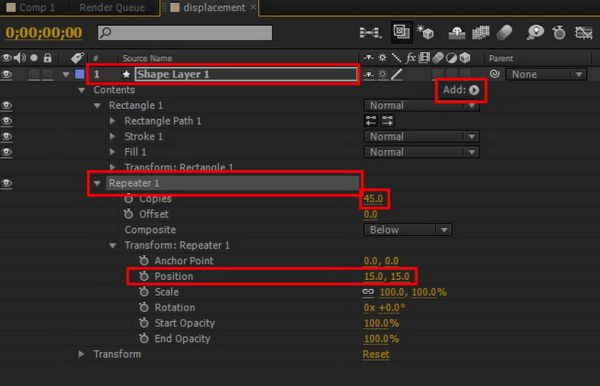Click the Brainstorm icon
Viewport: 600px width, 386px height.
pyautogui.click(x=535, y=33)
